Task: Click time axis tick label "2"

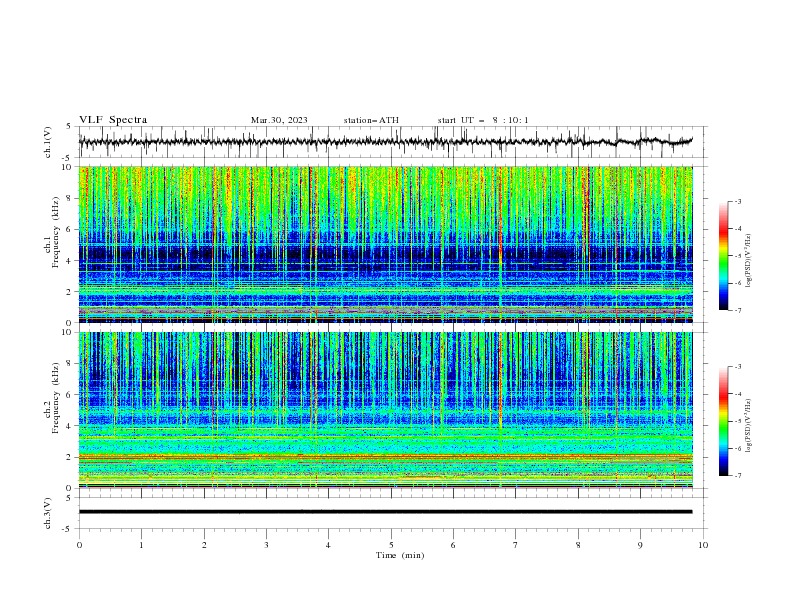Action: (x=204, y=545)
